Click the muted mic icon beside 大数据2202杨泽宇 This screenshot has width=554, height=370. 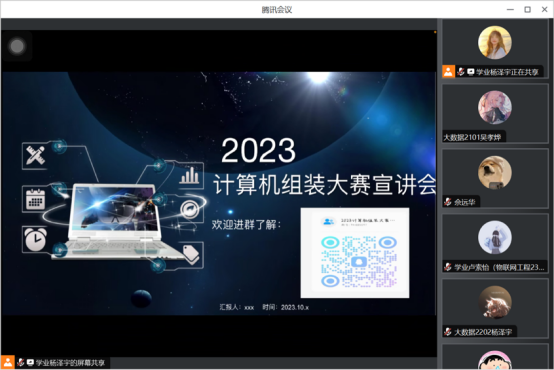448,332
